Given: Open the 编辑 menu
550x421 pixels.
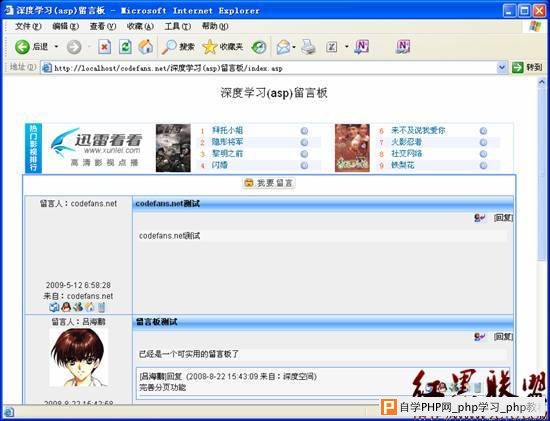Looking at the screenshot, I should [x=65, y=26].
